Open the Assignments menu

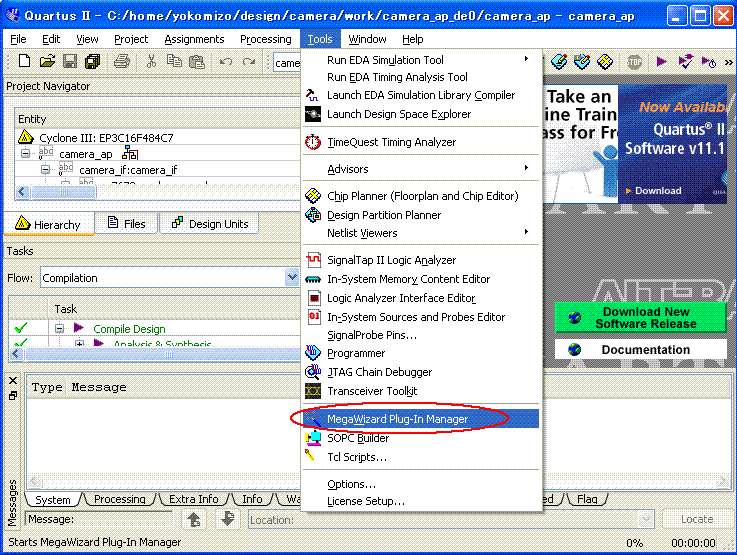click(194, 39)
